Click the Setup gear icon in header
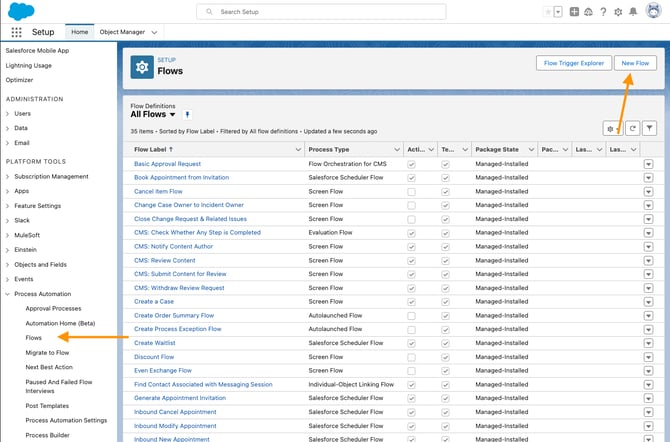 pyautogui.click(x=619, y=11)
